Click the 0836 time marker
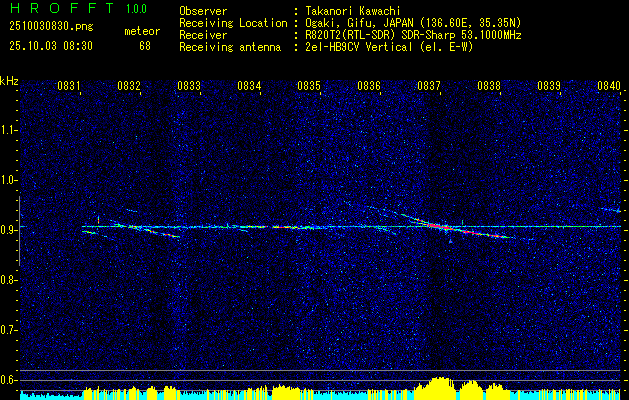Image resolution: width=629 pixels, height=400 pixels. point(369,85)
